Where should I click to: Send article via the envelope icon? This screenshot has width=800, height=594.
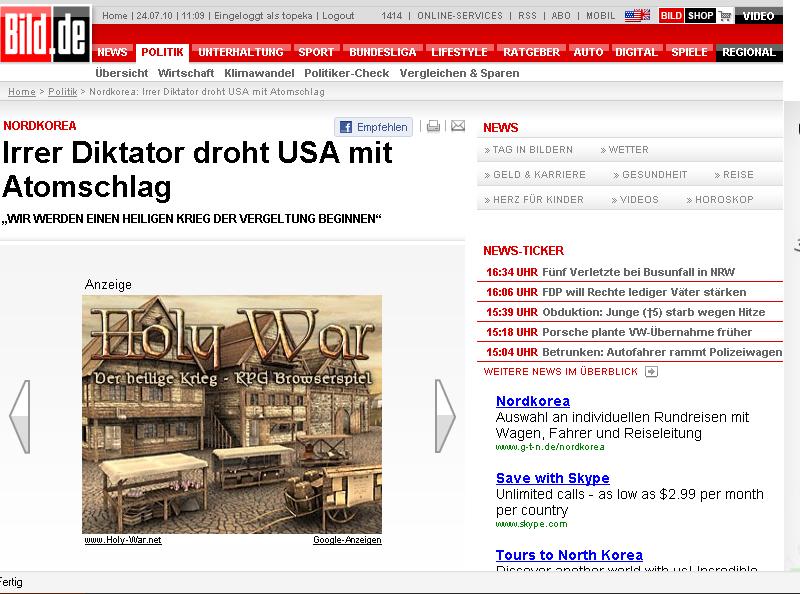458,126
